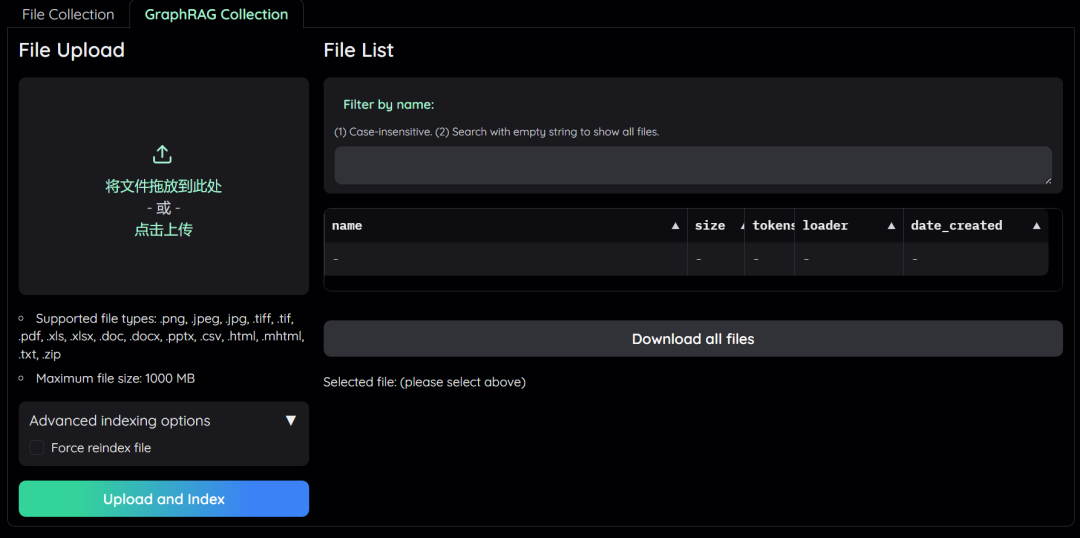Click the loader cell in the first row
The width and height of the screenshot is (1080, 538).
848,259
